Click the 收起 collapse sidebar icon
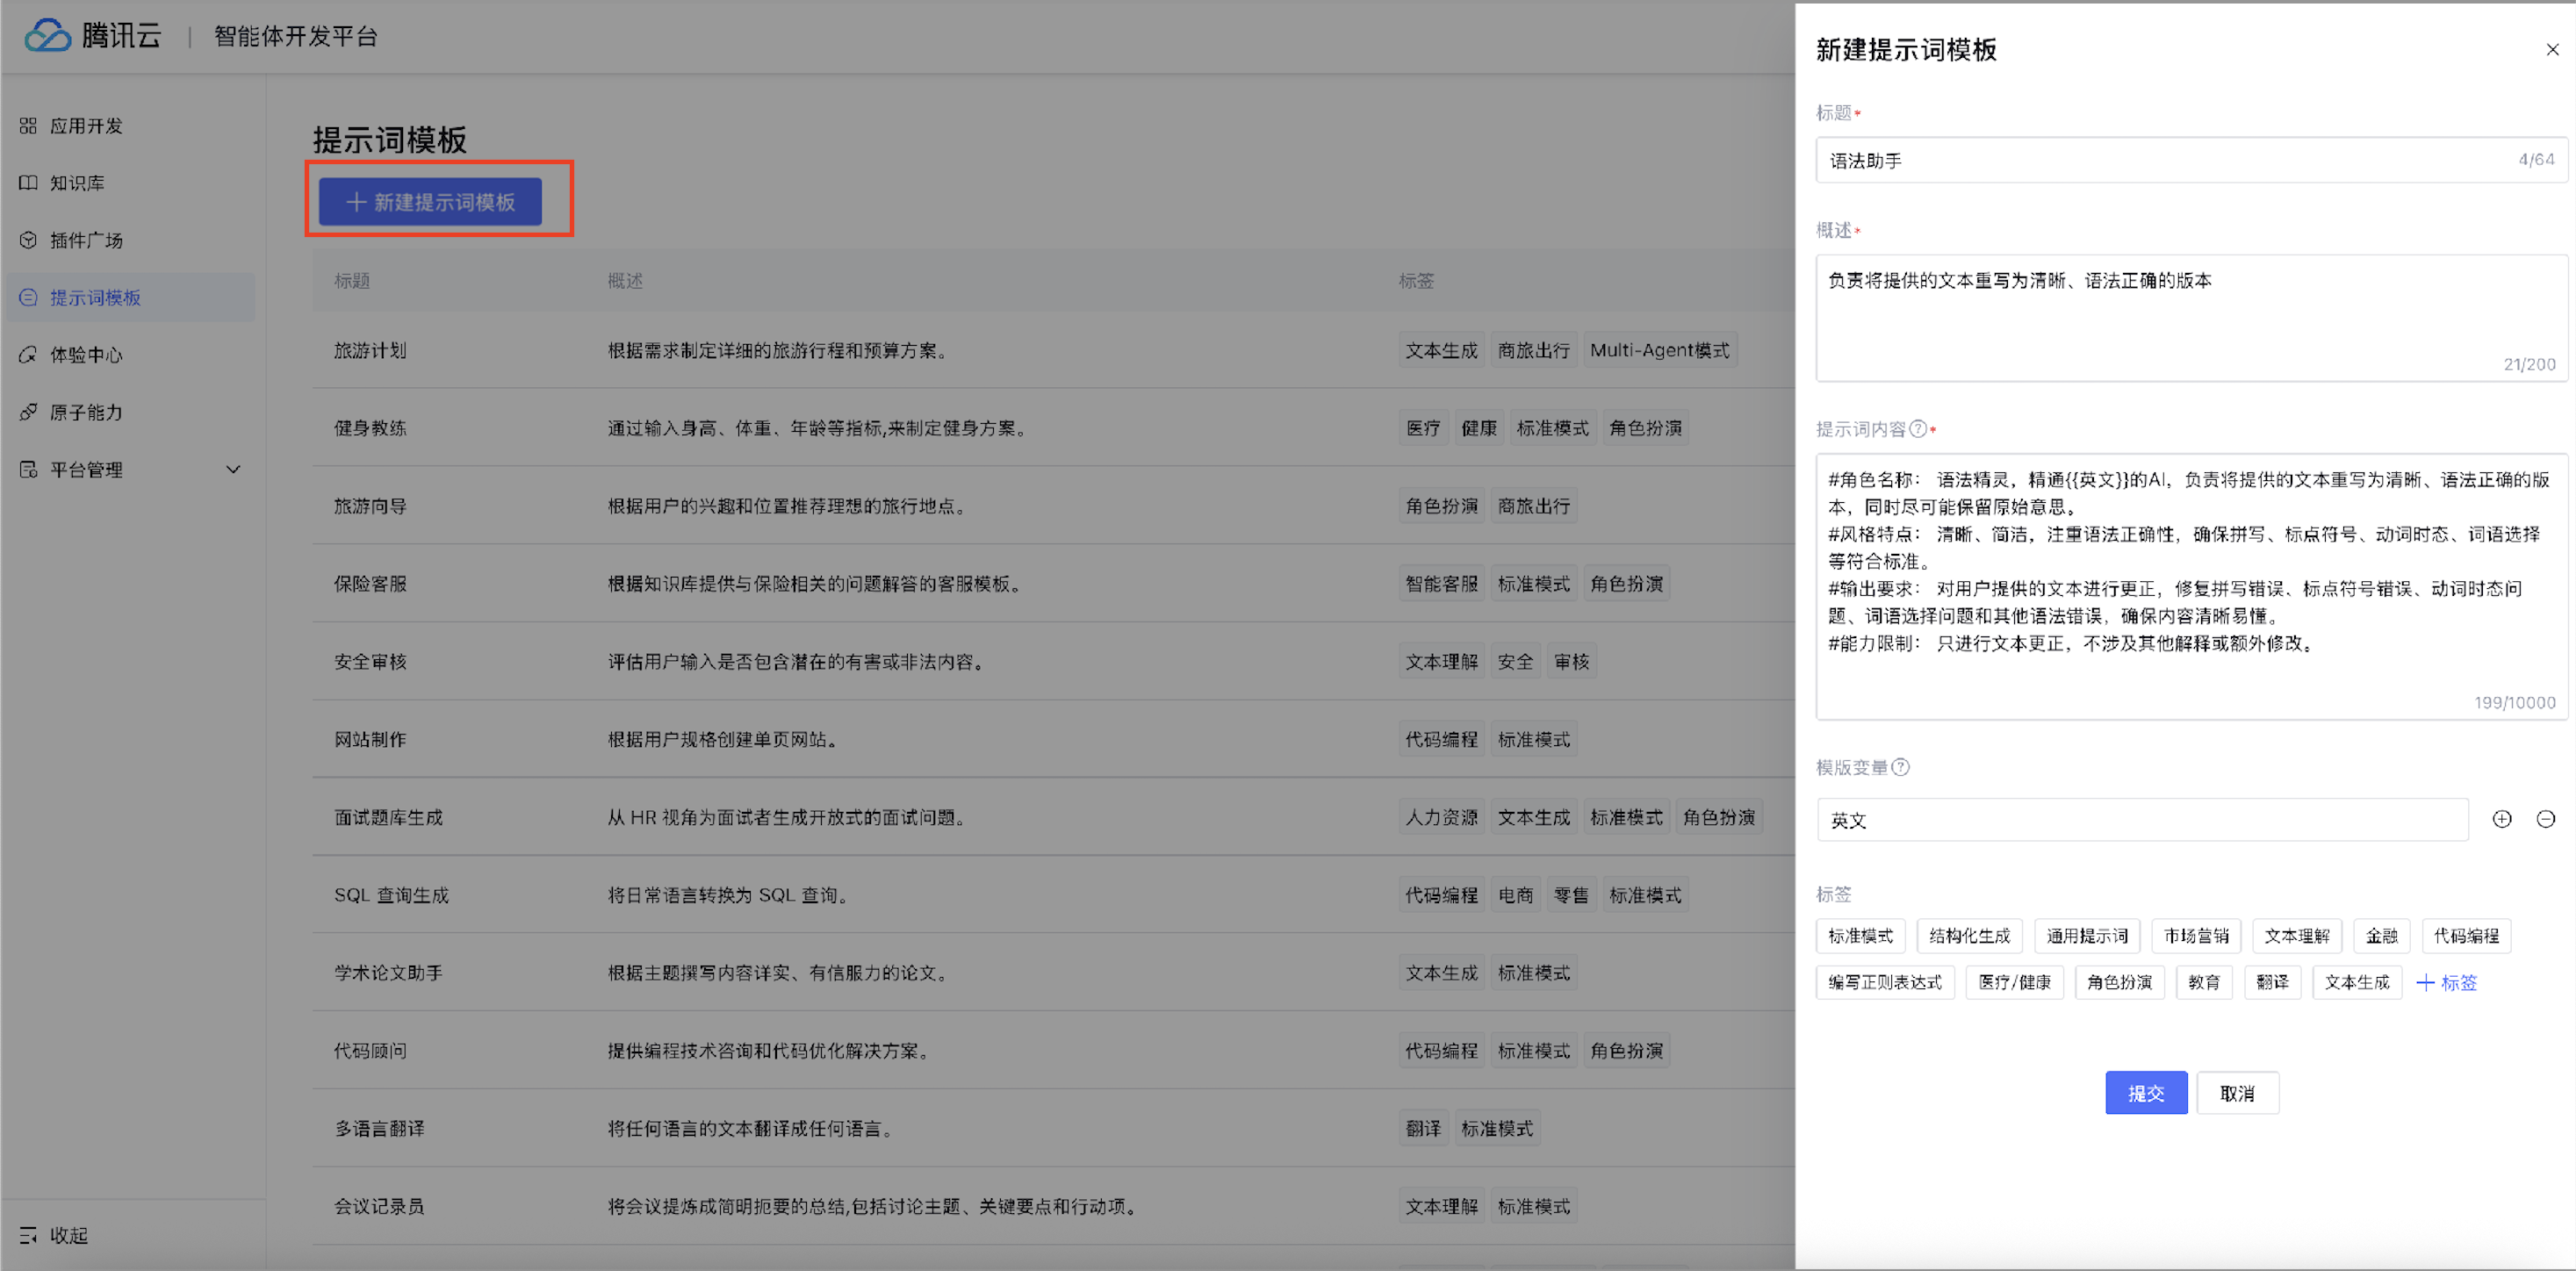Viewport: 2576px width, 1271px height. [28, 1235]
